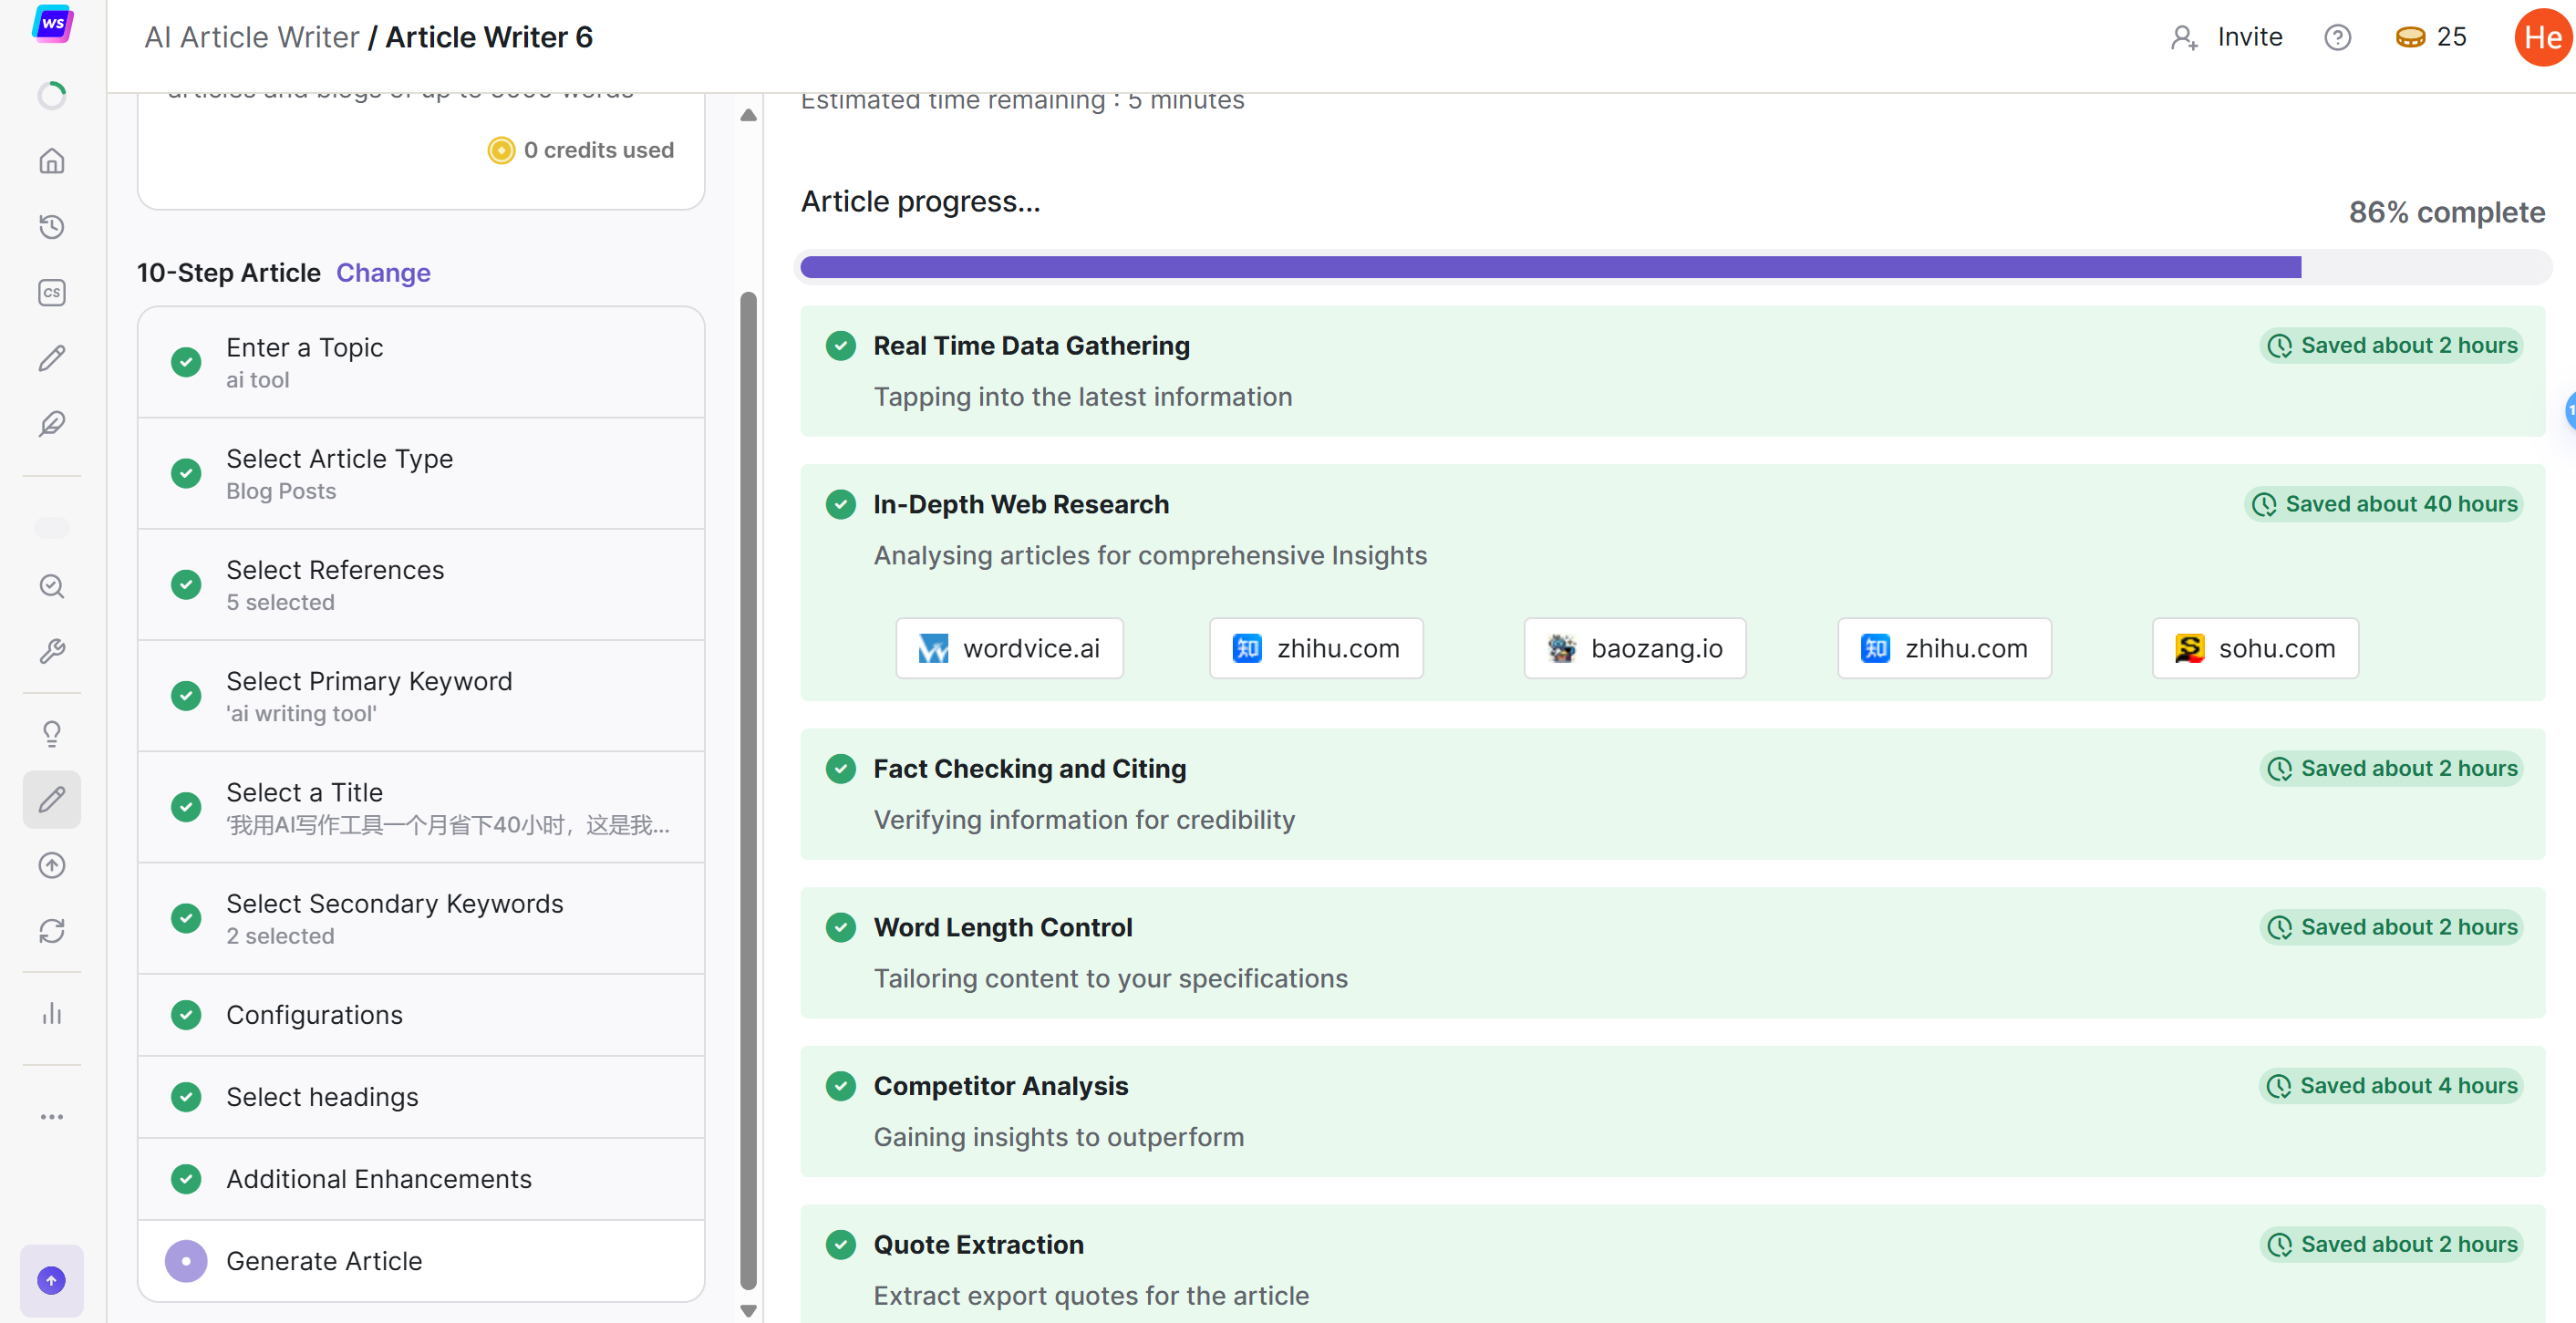Click the panel scroll up arrow
This screenshot has height=1323, width=2576.
[748, 116]
